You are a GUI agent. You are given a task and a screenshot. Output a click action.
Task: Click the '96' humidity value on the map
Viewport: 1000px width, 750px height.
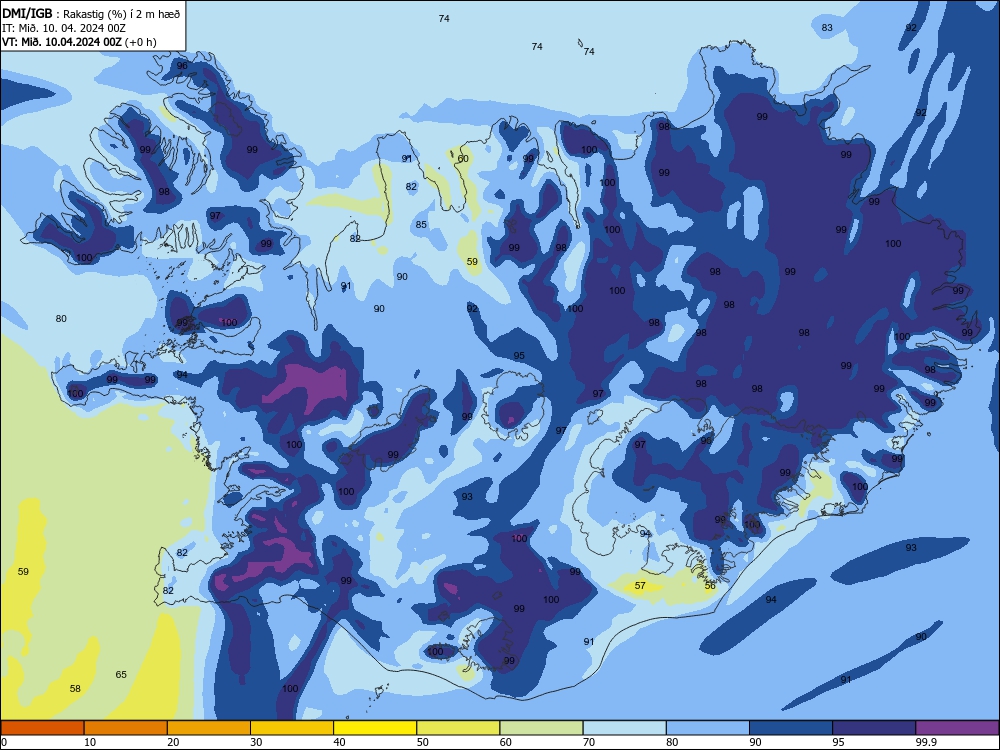coord(182,66)
